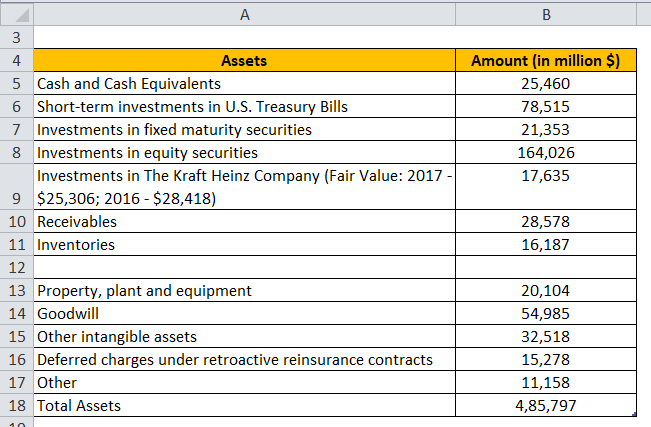Click the value 164,026 cell
Image resolution: width=651 pixels, height=427 pixels.
546,152
